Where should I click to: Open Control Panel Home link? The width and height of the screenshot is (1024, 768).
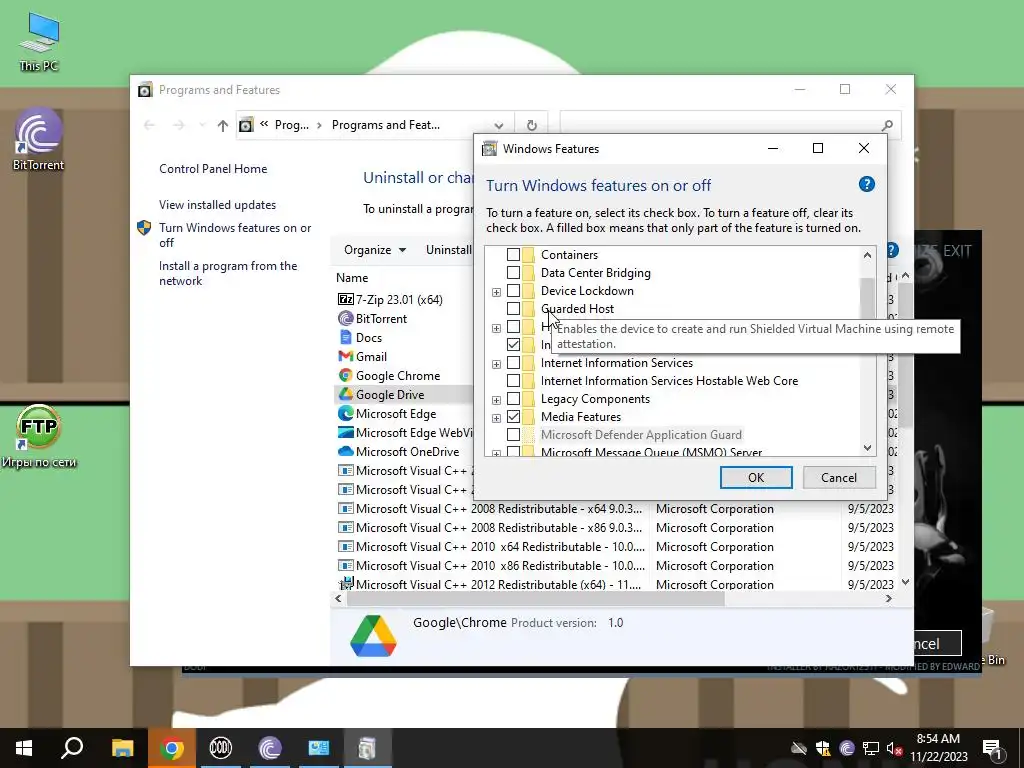(213, 169)
